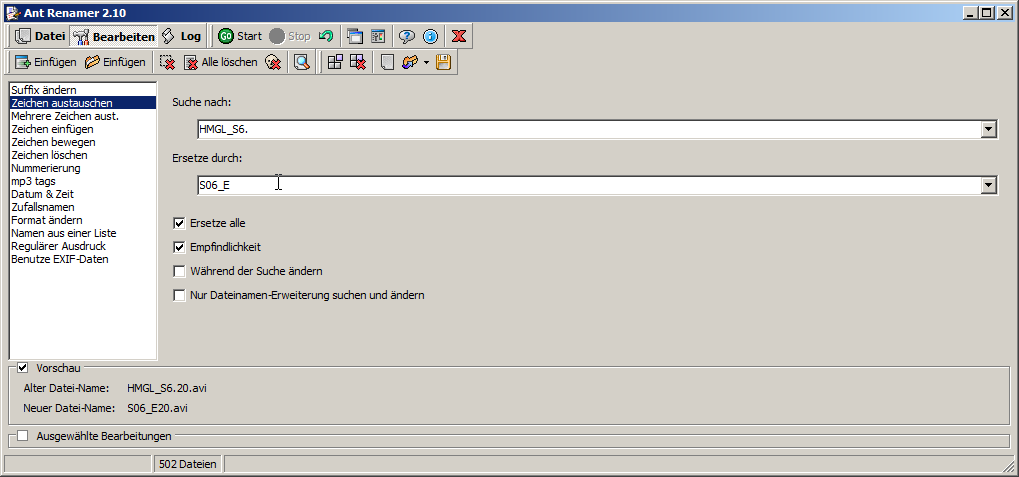Click the green Start button
This screenshot has height=477, width=1019.
click(239, 36)
